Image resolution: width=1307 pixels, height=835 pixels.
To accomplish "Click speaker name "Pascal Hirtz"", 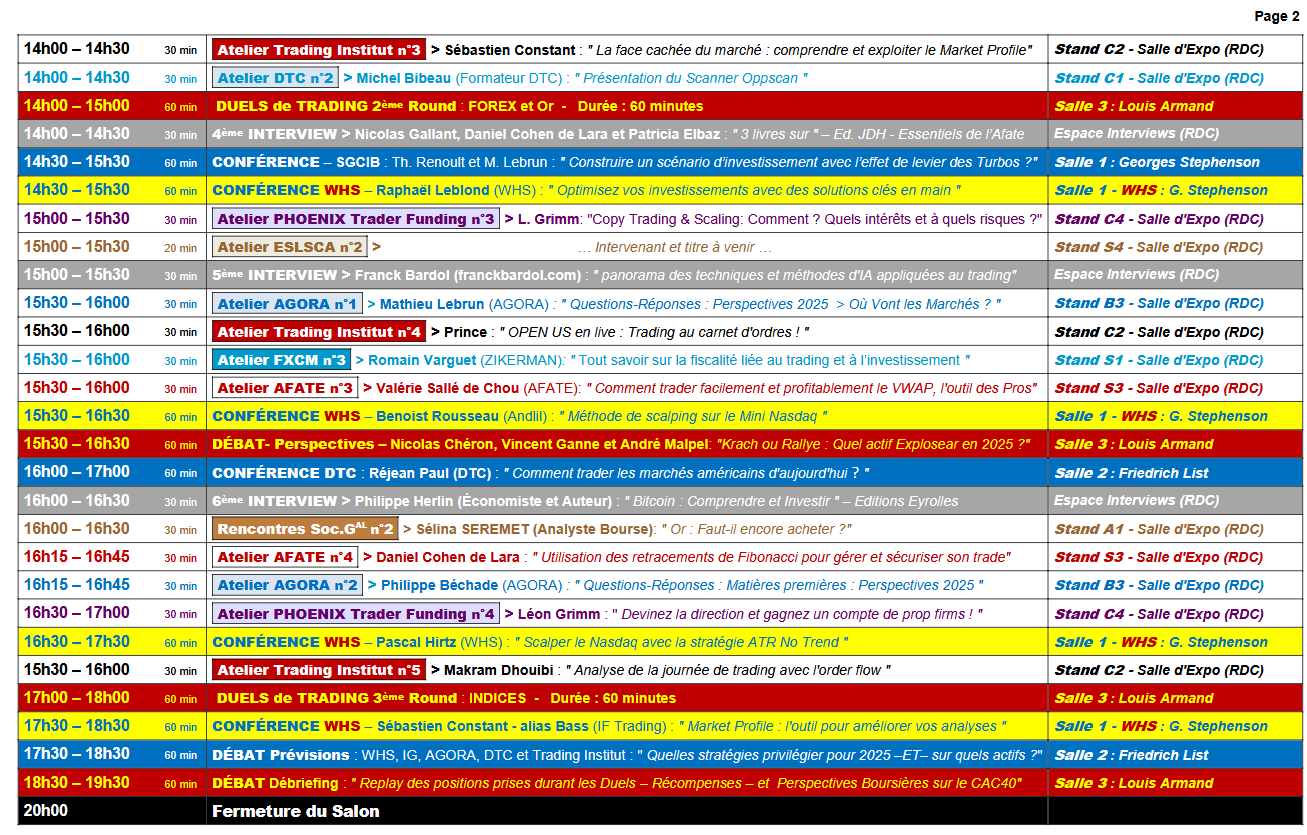I will click(x=416, y=642).
